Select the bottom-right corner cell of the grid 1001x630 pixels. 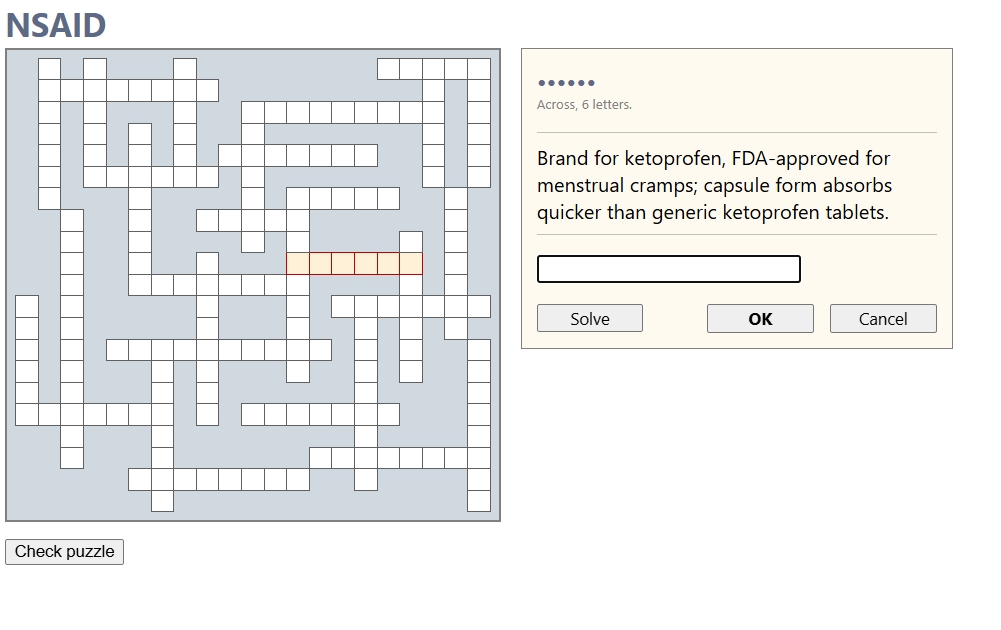[x=480, y=502]
